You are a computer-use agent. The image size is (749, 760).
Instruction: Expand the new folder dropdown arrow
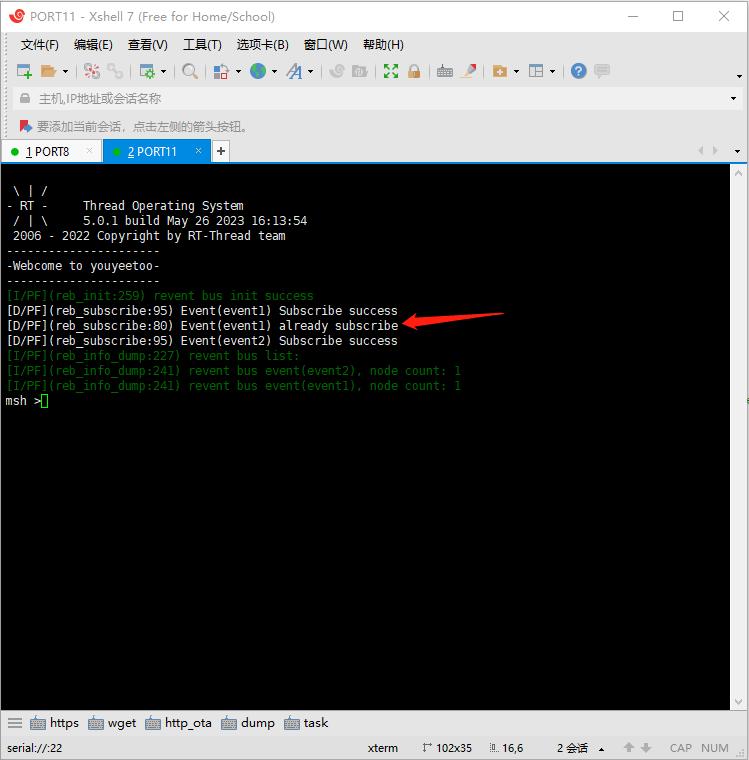tap(516, 72)
